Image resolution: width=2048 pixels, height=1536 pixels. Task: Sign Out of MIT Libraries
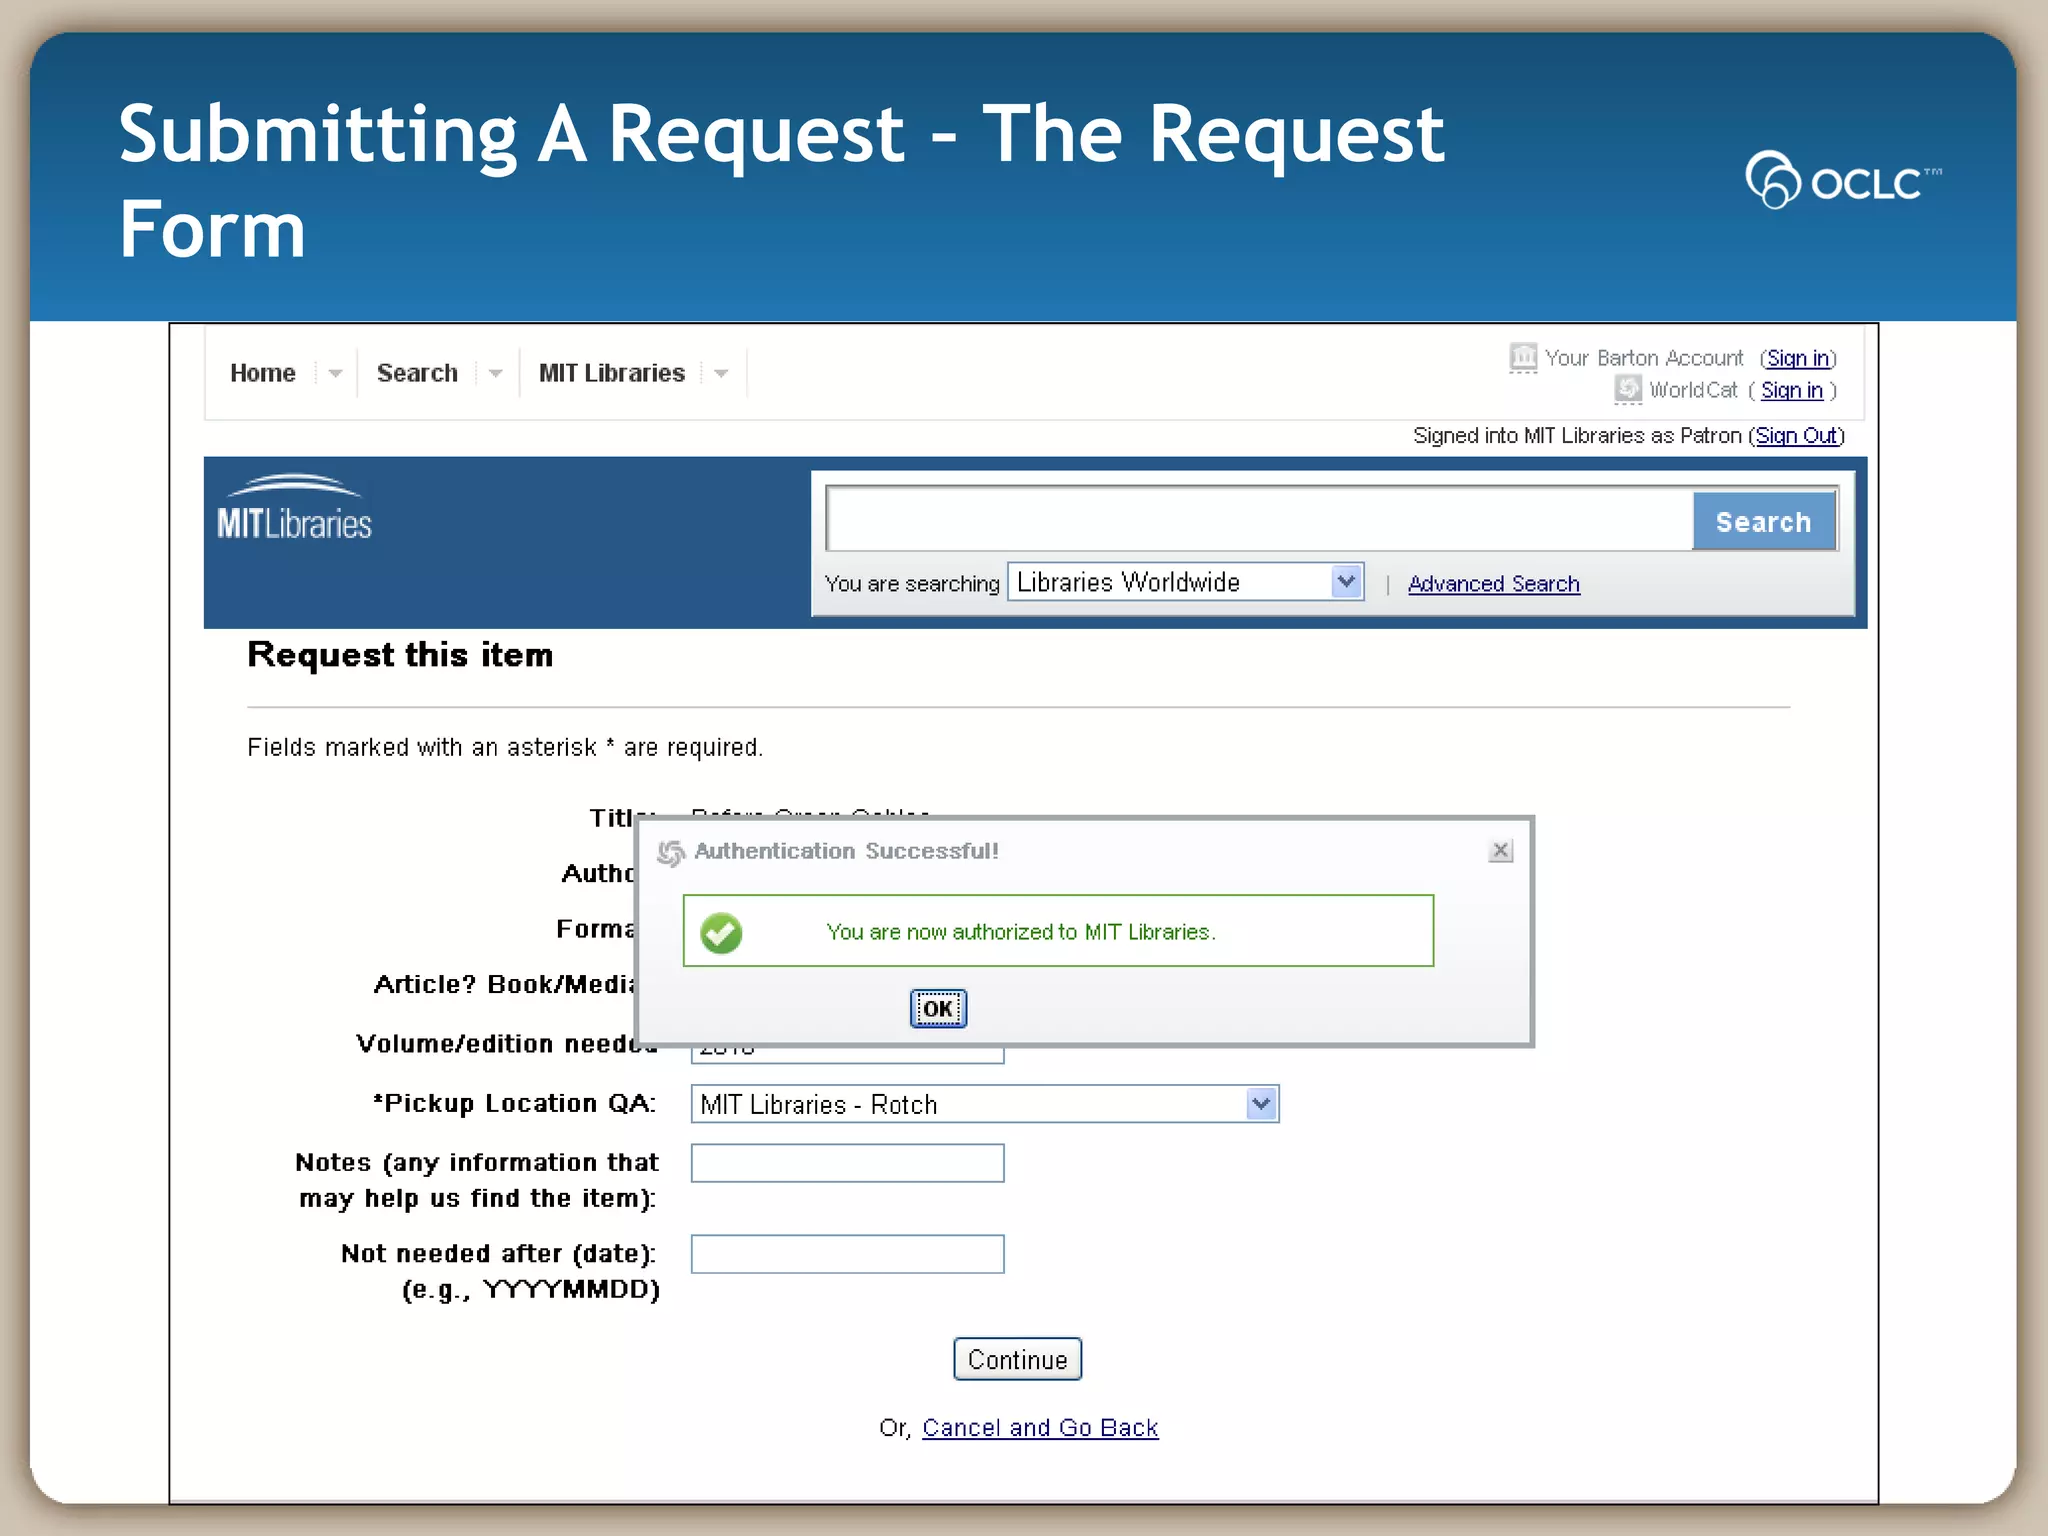pyautogui.click(x=1797, y=436)
